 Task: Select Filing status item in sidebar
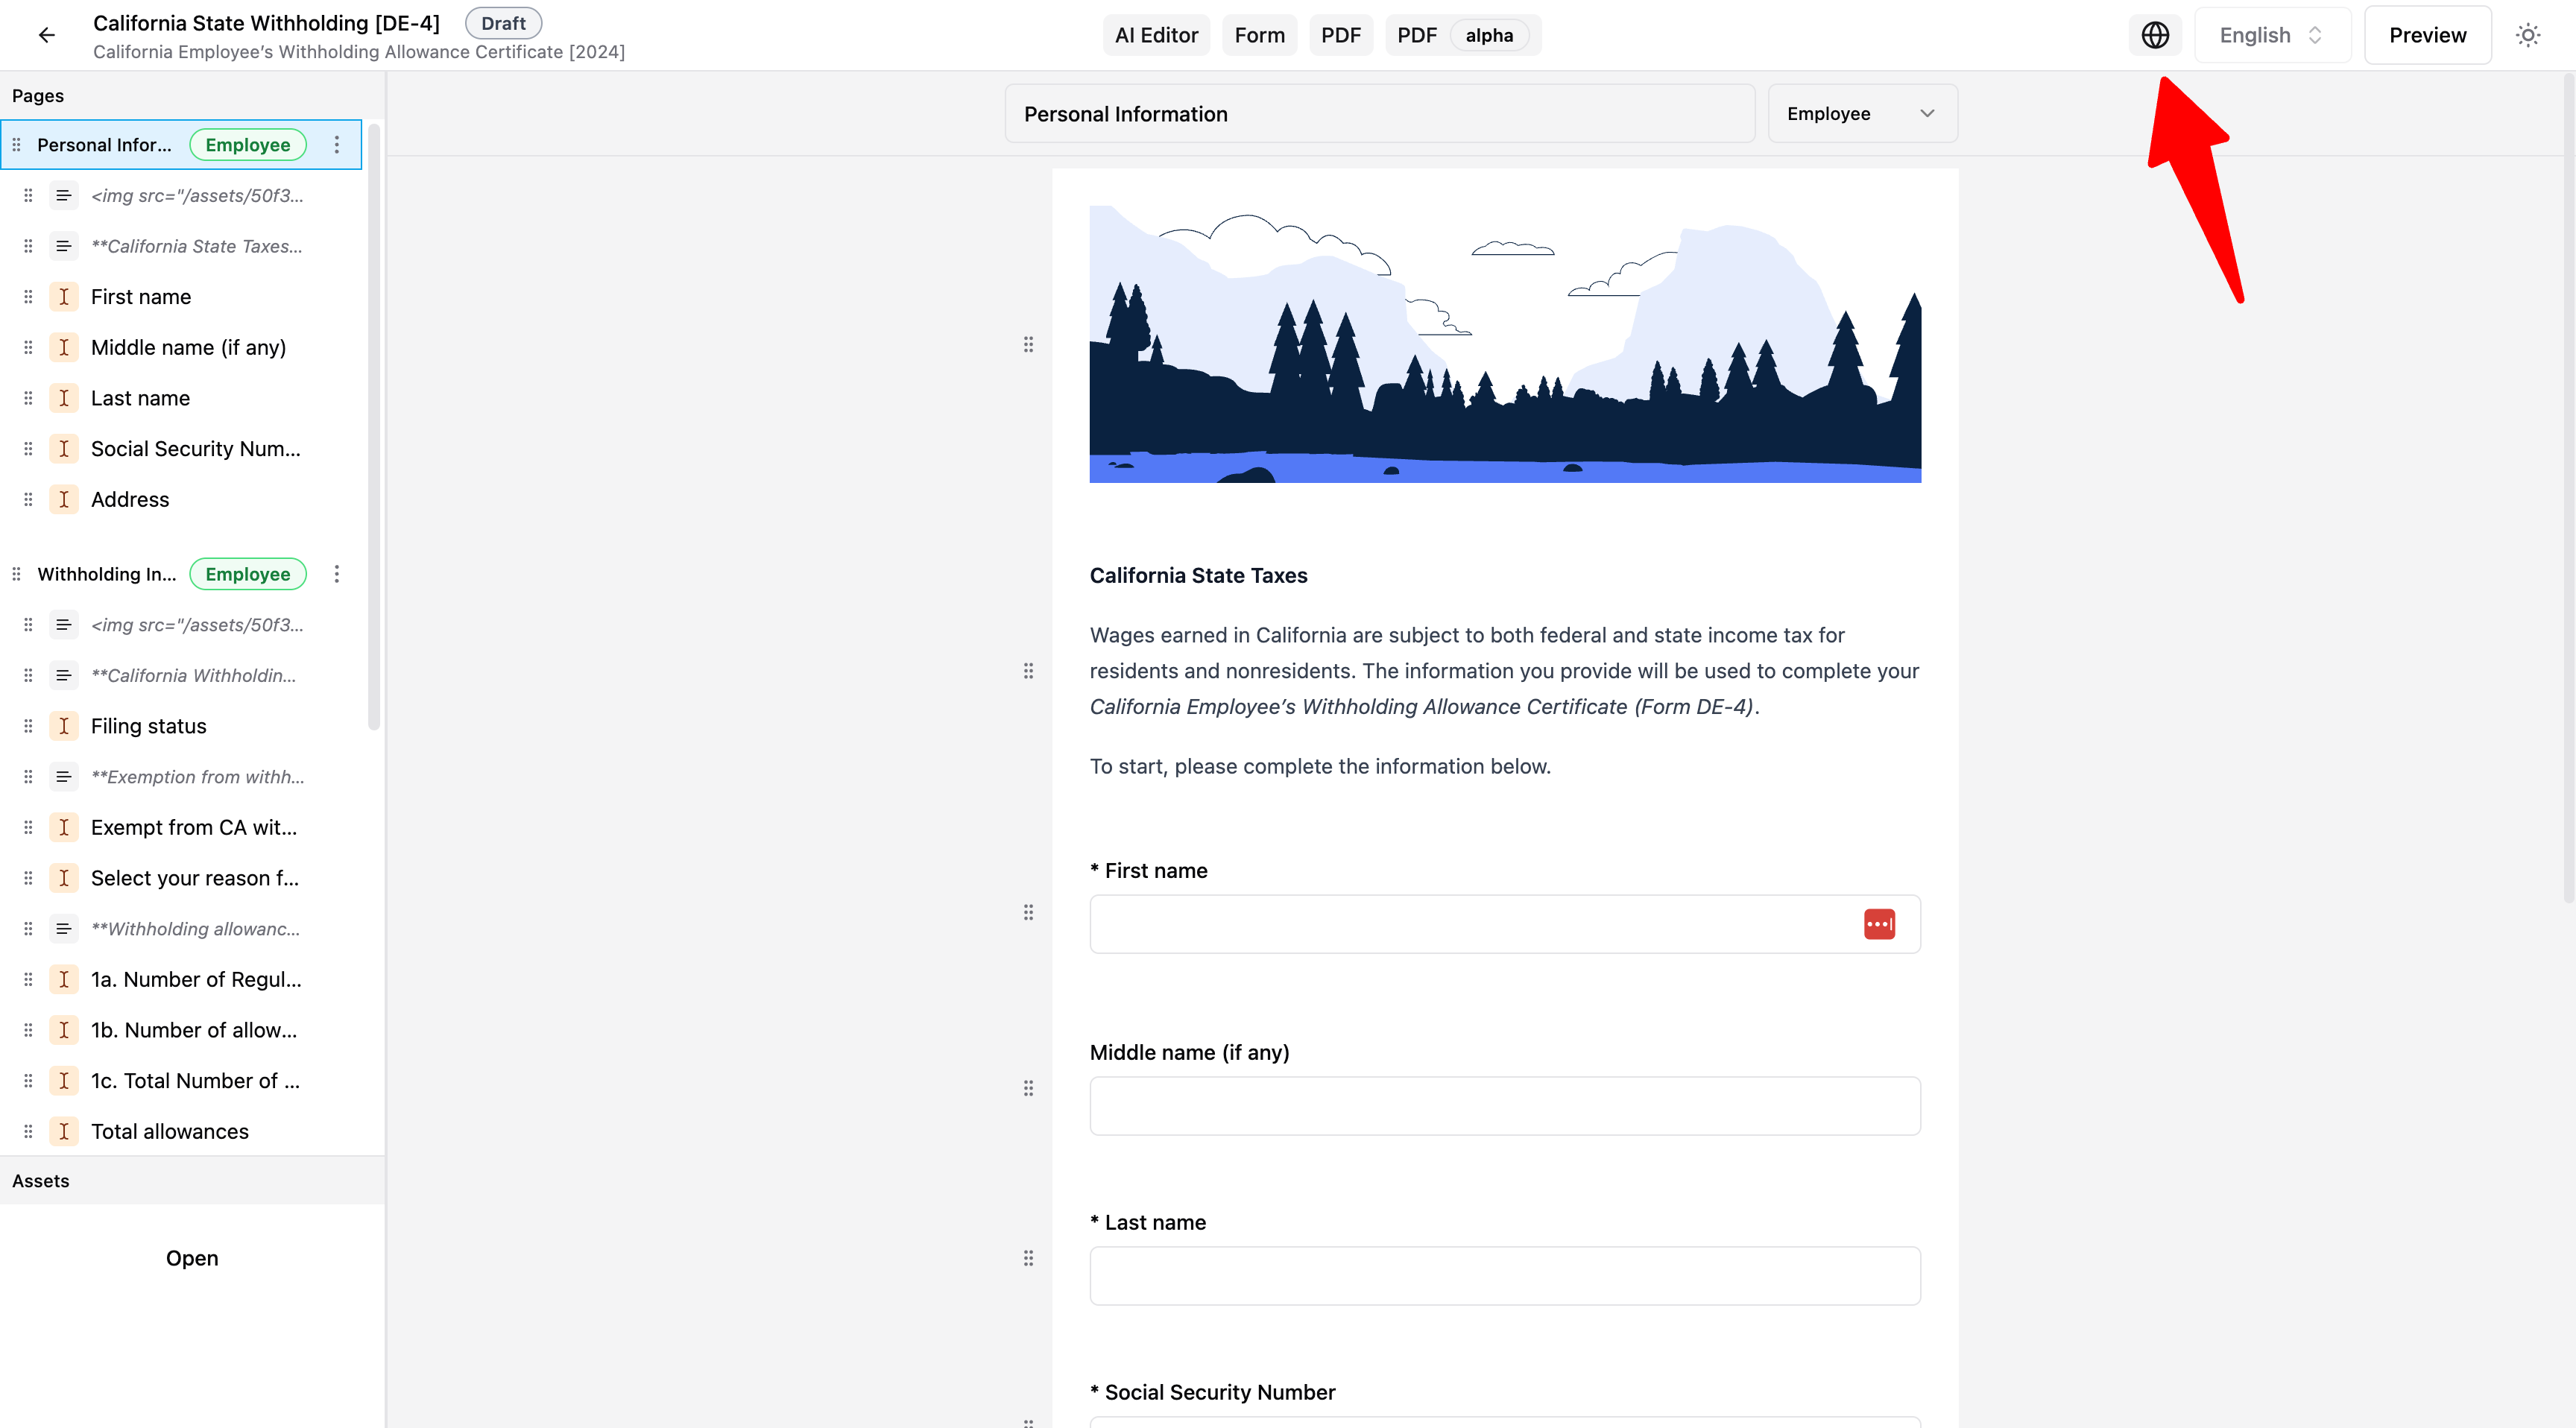pos(148,726)
